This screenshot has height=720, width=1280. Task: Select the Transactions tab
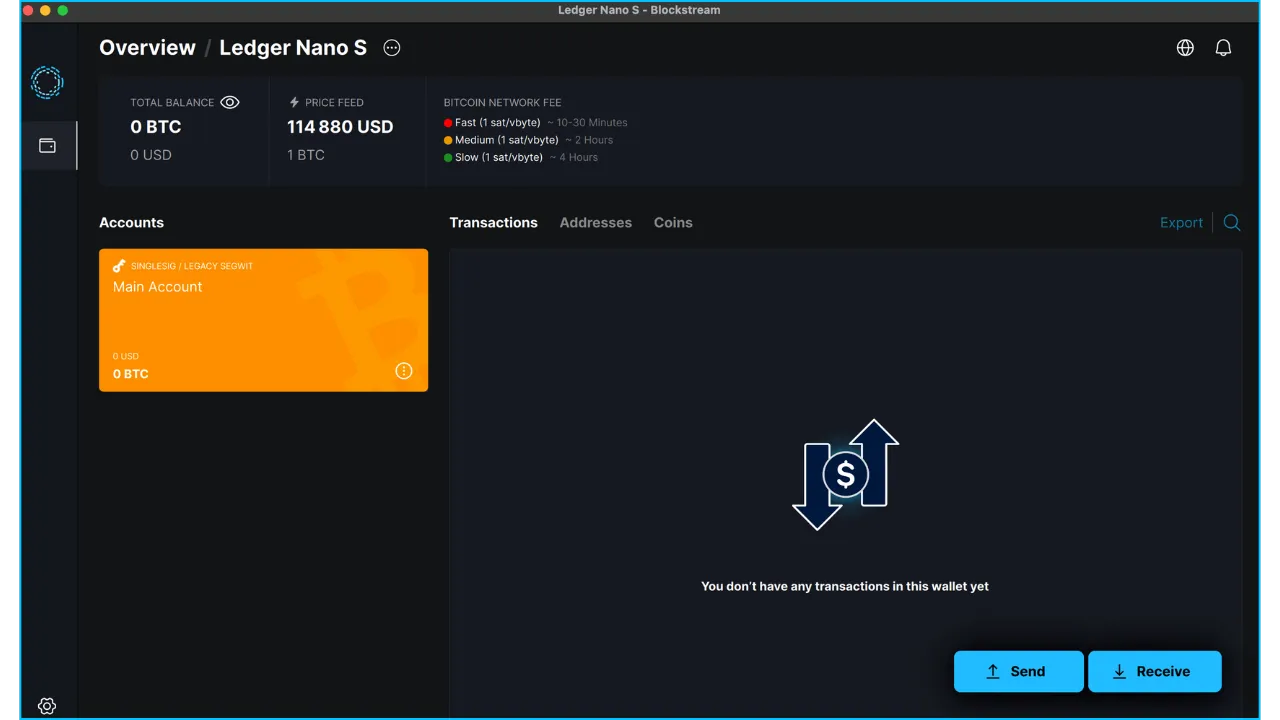[x=493, y=223]
